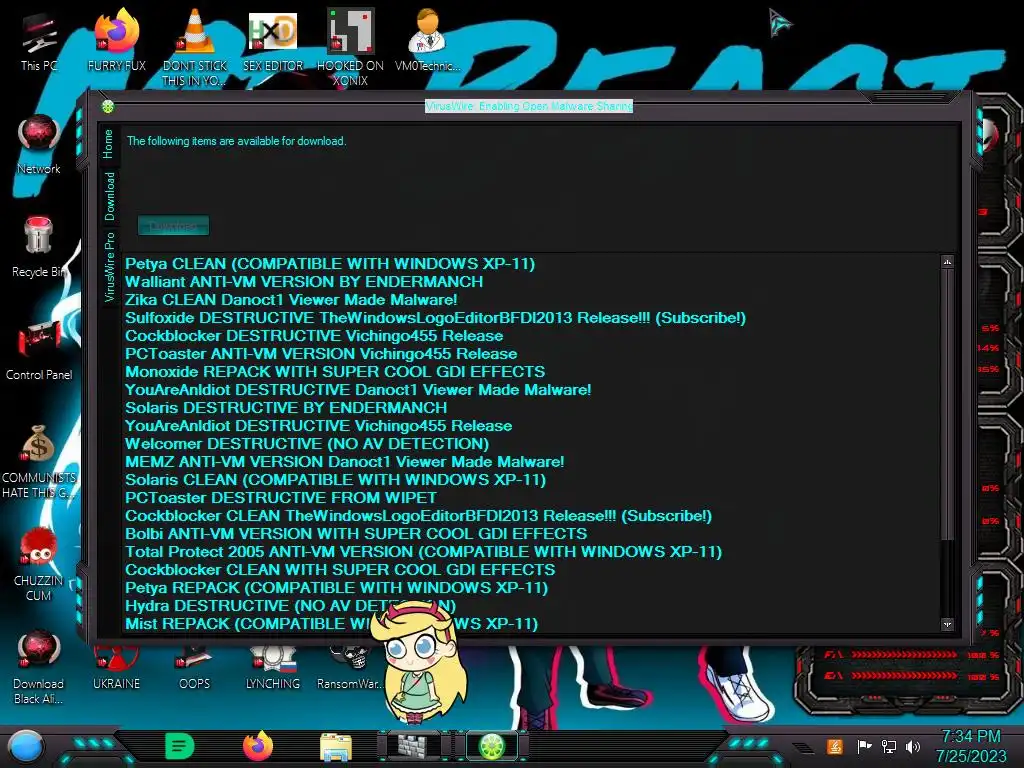Select the 'Sulfoxide DESTRUCTIVE' list entry
Viewport: 1024px width, 768px height.
(435, 318)
